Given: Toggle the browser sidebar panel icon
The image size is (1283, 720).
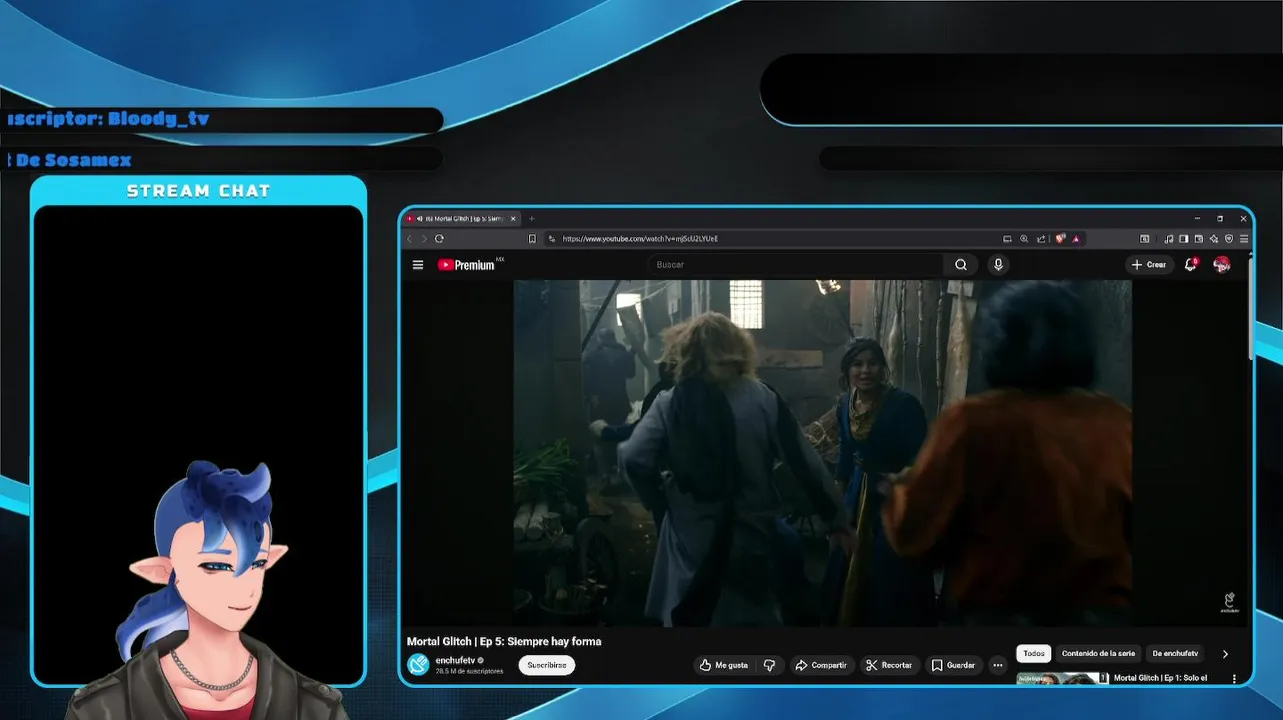Looking at the screenshot, I should coord(1184,239).
